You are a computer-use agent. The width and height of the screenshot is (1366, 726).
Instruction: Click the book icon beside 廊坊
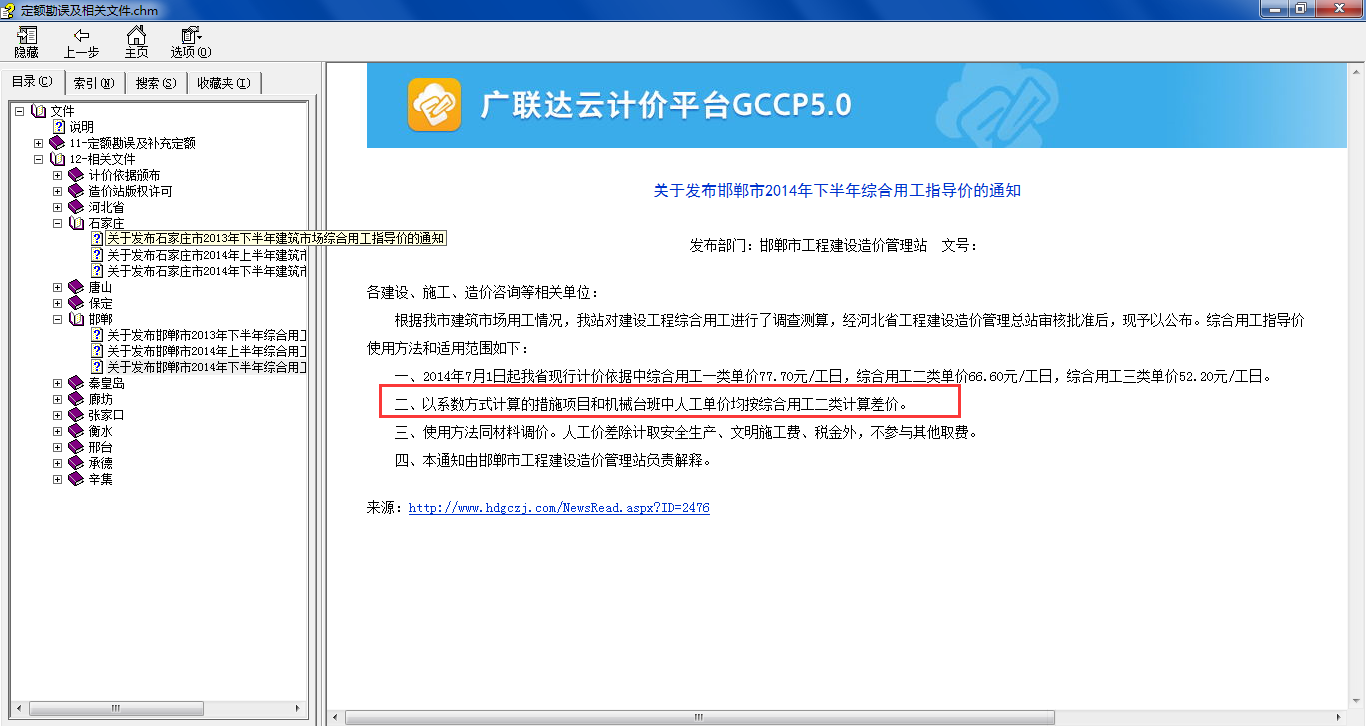(76, 399)
